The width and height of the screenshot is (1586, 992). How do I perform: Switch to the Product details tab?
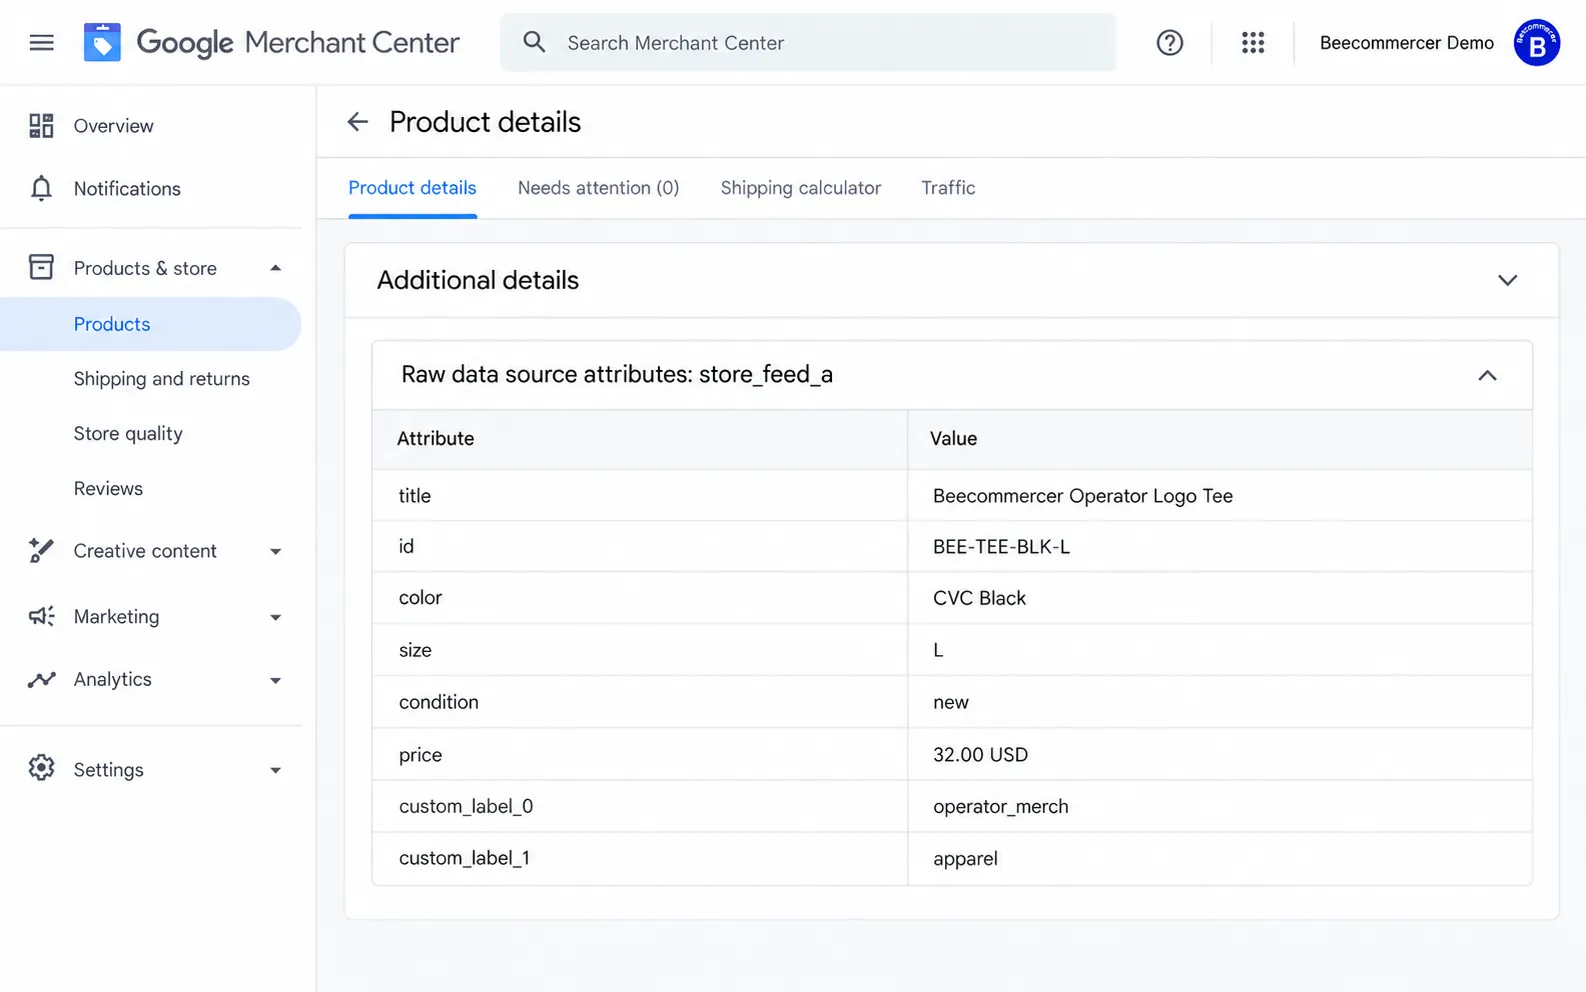pyautogui.click(x=412, y=188)
